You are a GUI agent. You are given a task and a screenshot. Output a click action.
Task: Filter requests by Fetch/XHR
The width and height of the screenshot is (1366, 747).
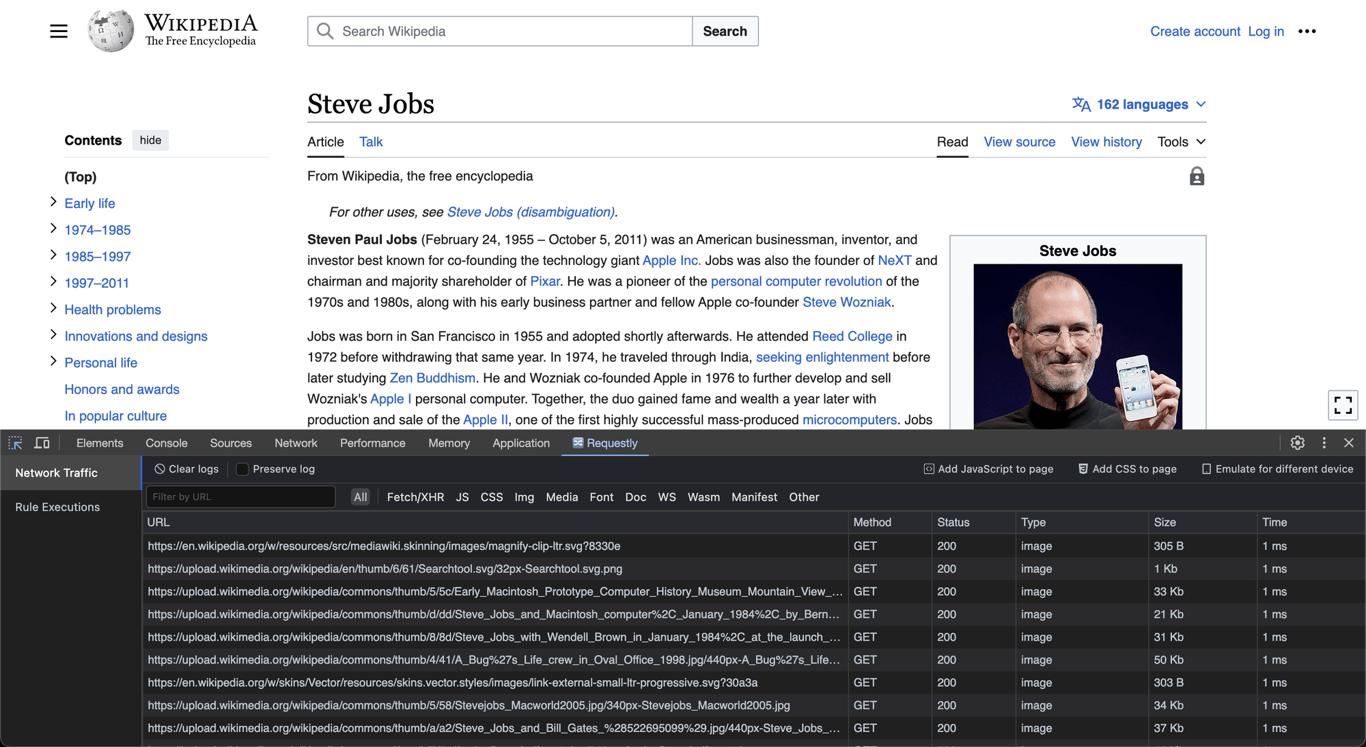pos(415,497)
